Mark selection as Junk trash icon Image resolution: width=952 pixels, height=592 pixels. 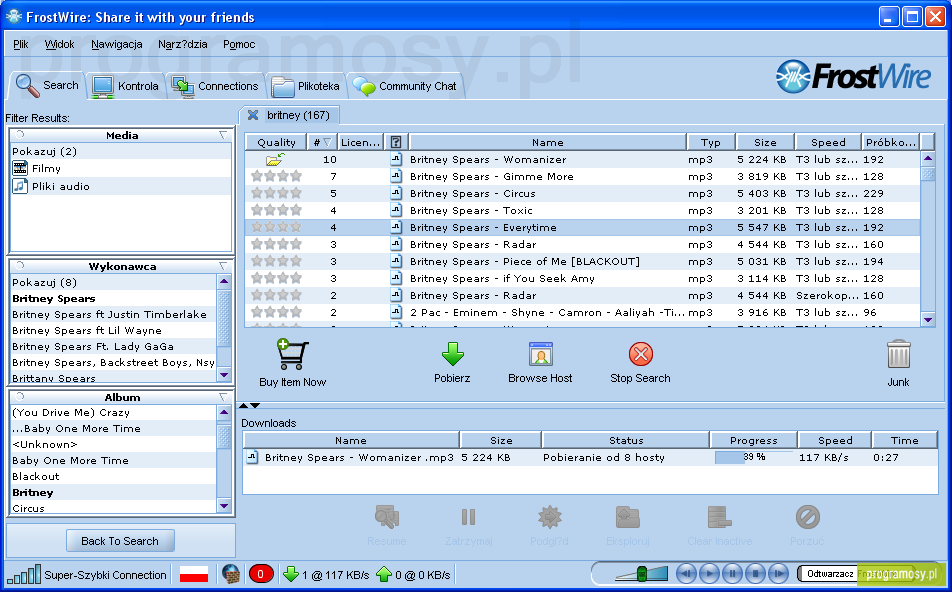[x=899, y=354]
